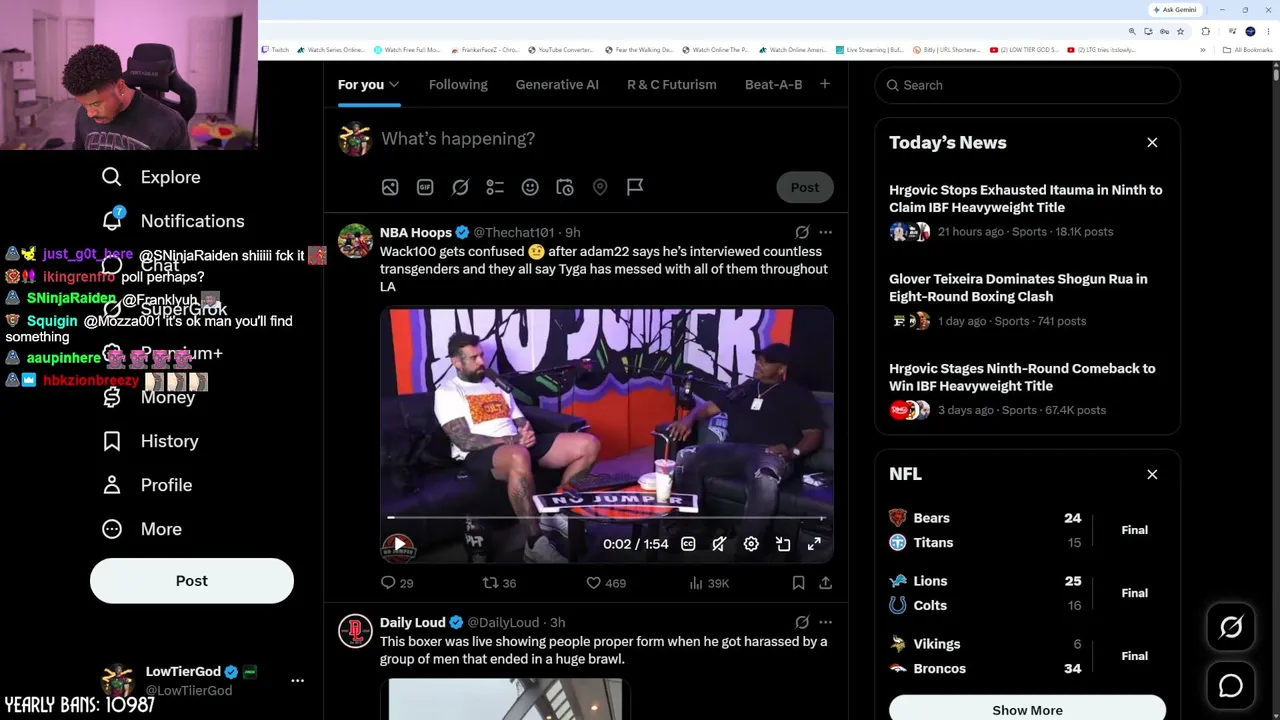Bookmark this page with star icon
The height and width of the screenshot is (720, 1280).
click(x=1179, y=31)
